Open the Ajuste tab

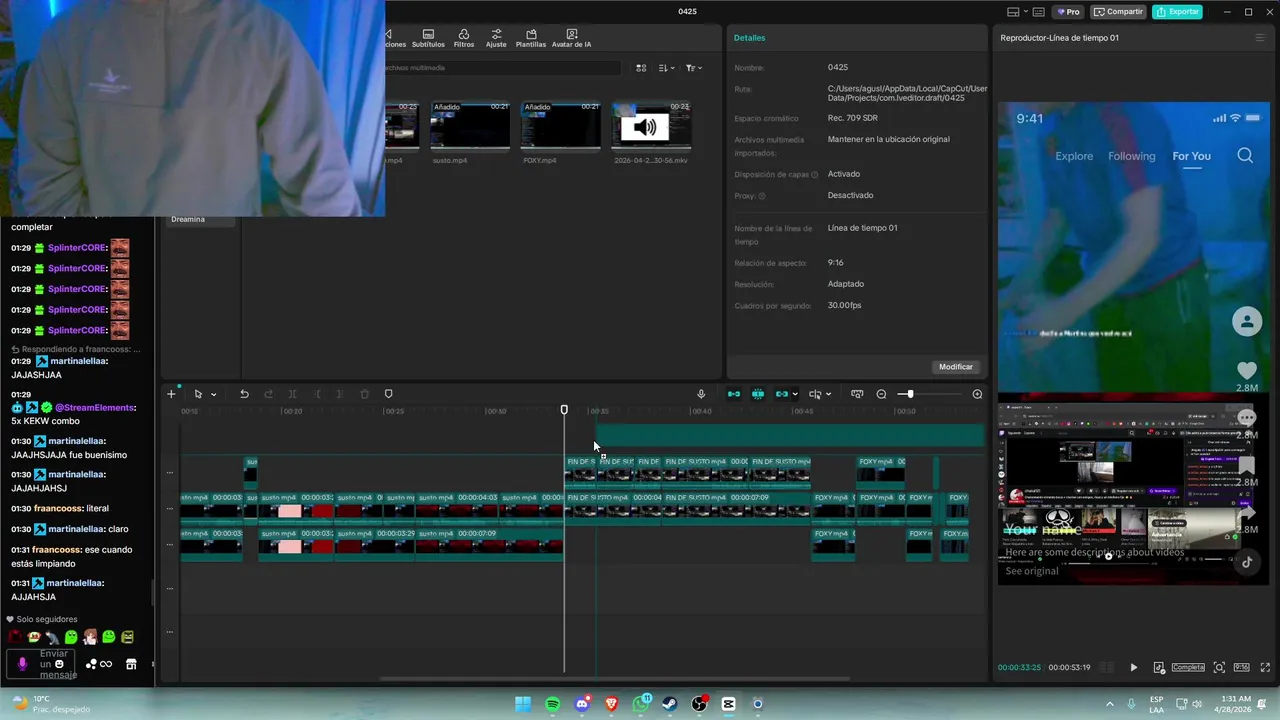click(496, 38)
